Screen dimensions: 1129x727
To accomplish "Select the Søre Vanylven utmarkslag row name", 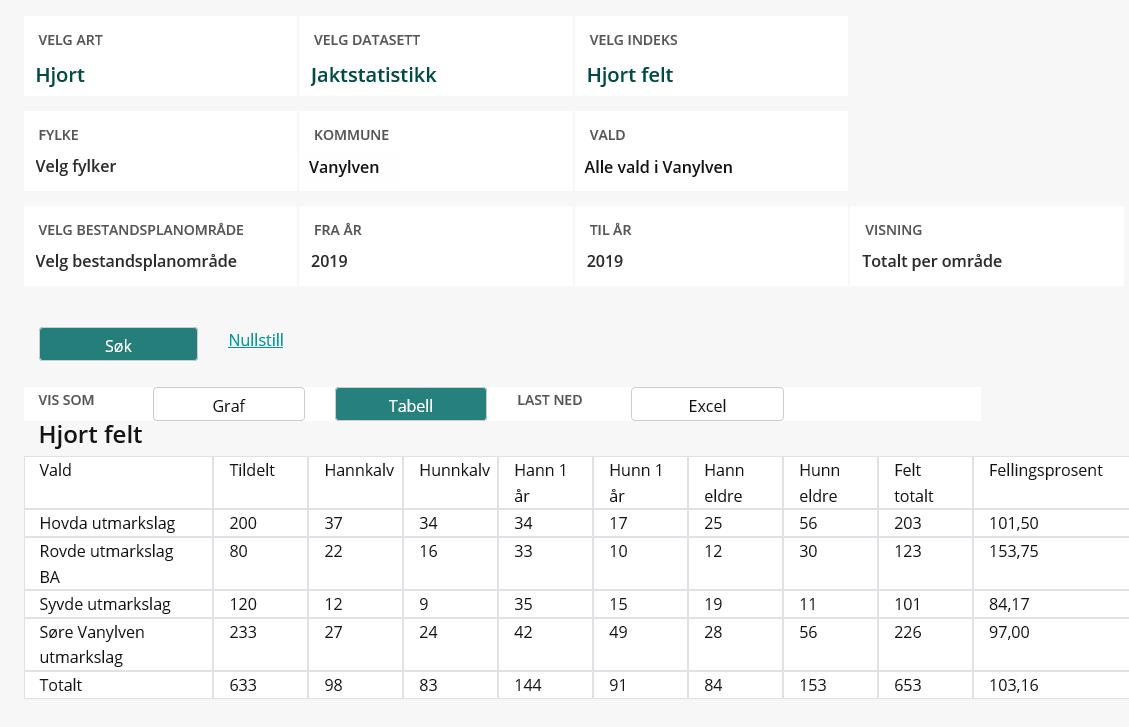I will point(92,644).
